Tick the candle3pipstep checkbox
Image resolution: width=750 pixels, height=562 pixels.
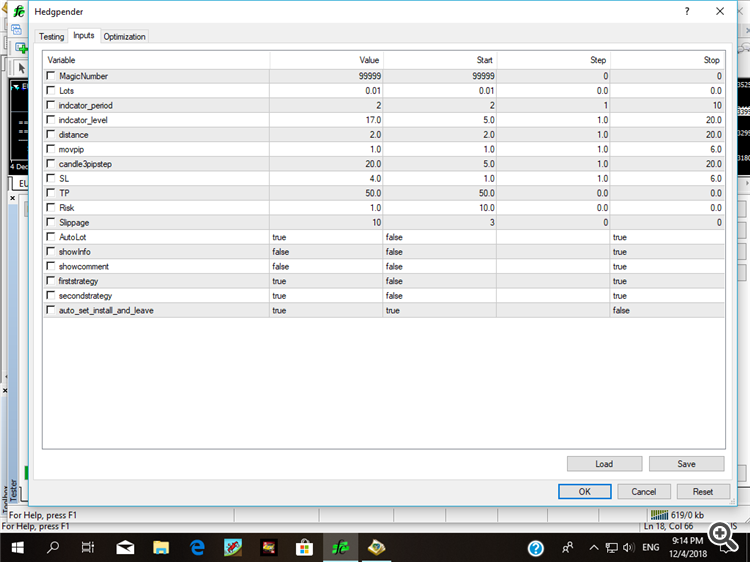pos(51,164)
